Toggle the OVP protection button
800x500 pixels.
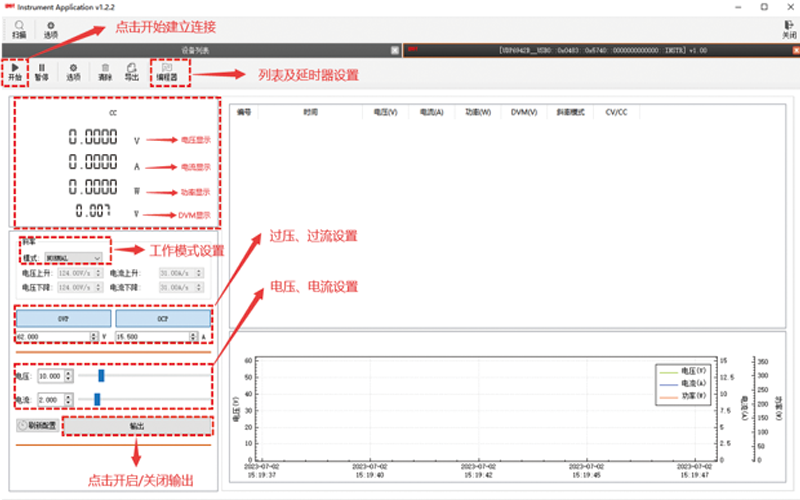pyautogui.click(x=62, y=318)
